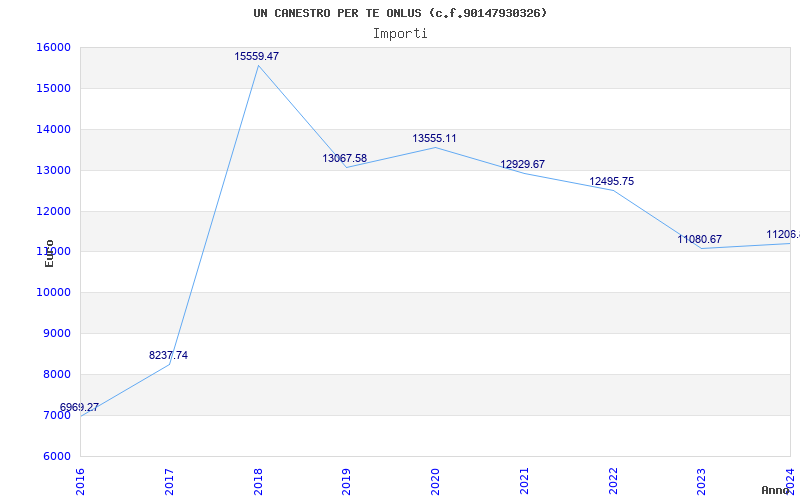Click the 'Euro' y-axis label
The width and height of the screenshot is (800, 500).
pyautogui.click(x=49, y=253)
